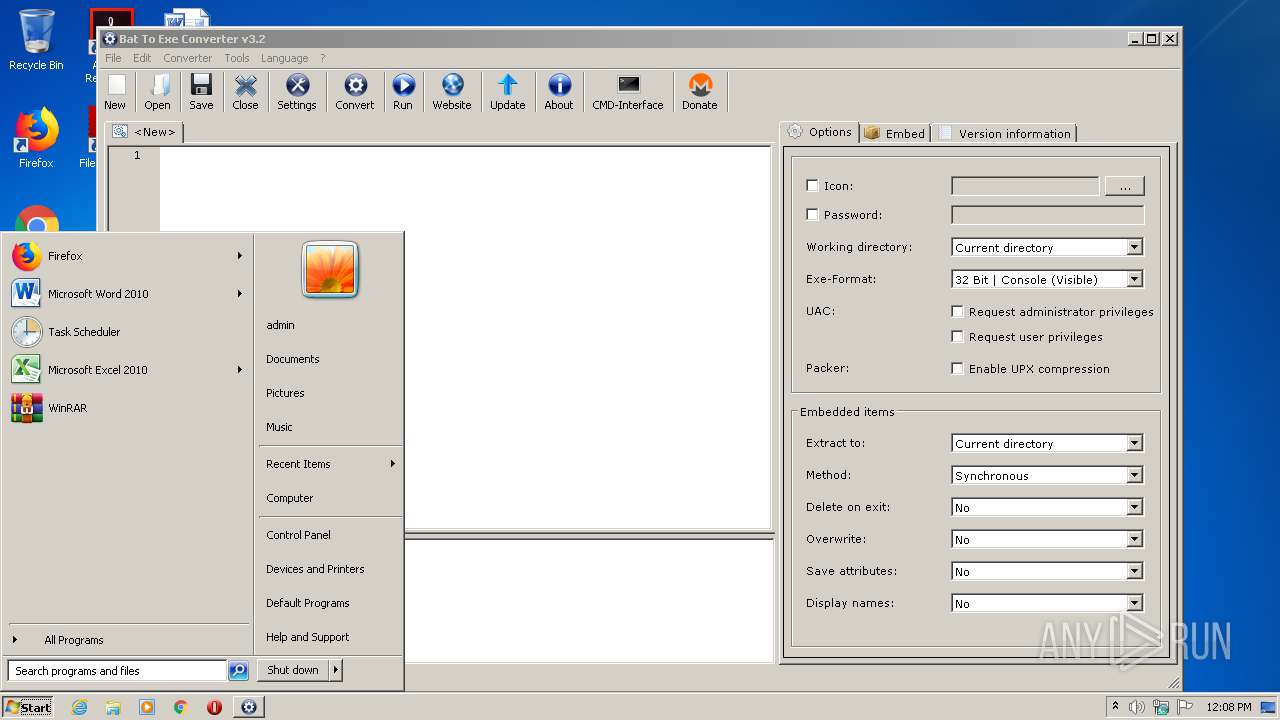
Task: Open the Display names dropdown
Action: coord(1047,603)
